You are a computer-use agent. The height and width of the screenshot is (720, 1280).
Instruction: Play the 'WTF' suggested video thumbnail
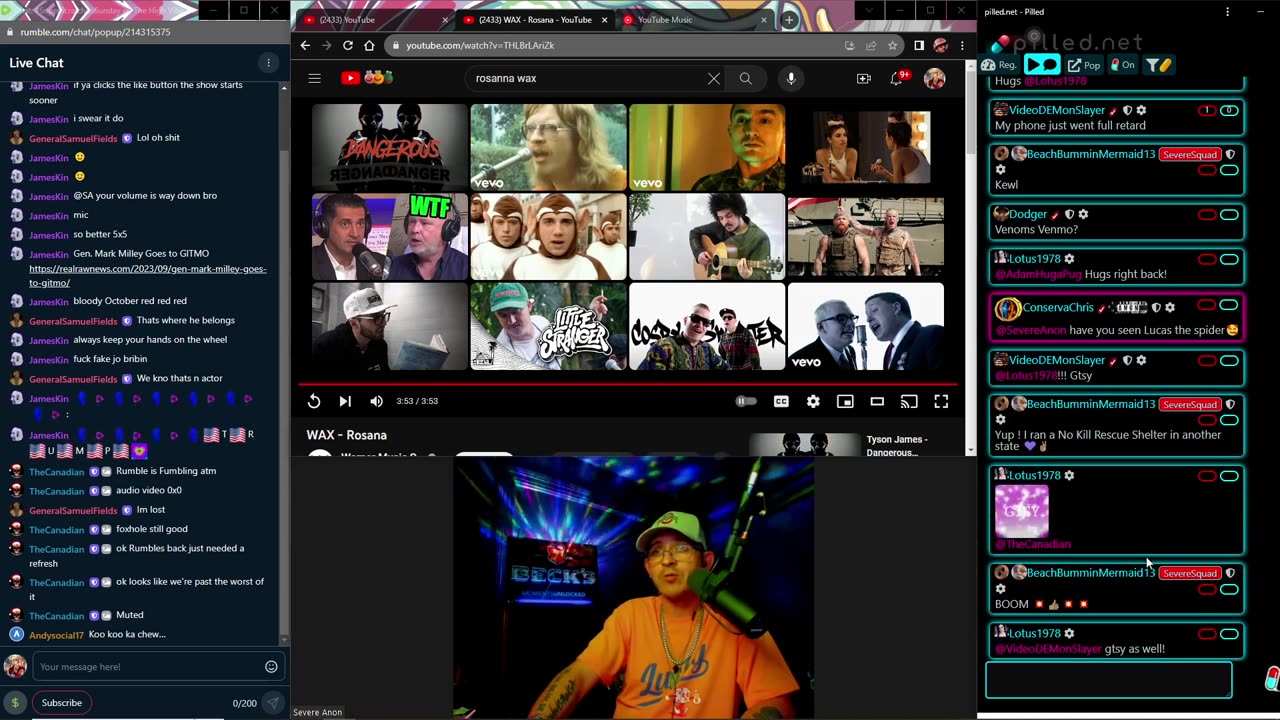pos(389,236)
